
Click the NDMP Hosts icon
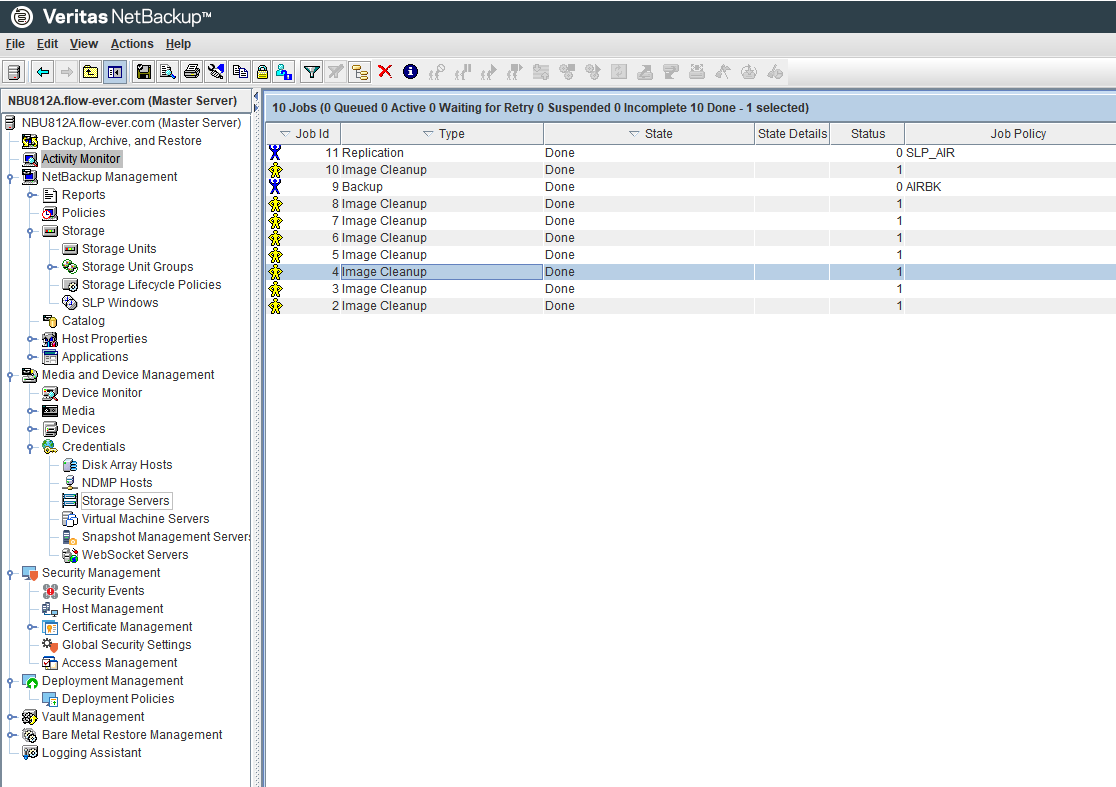tap(70, 482)
